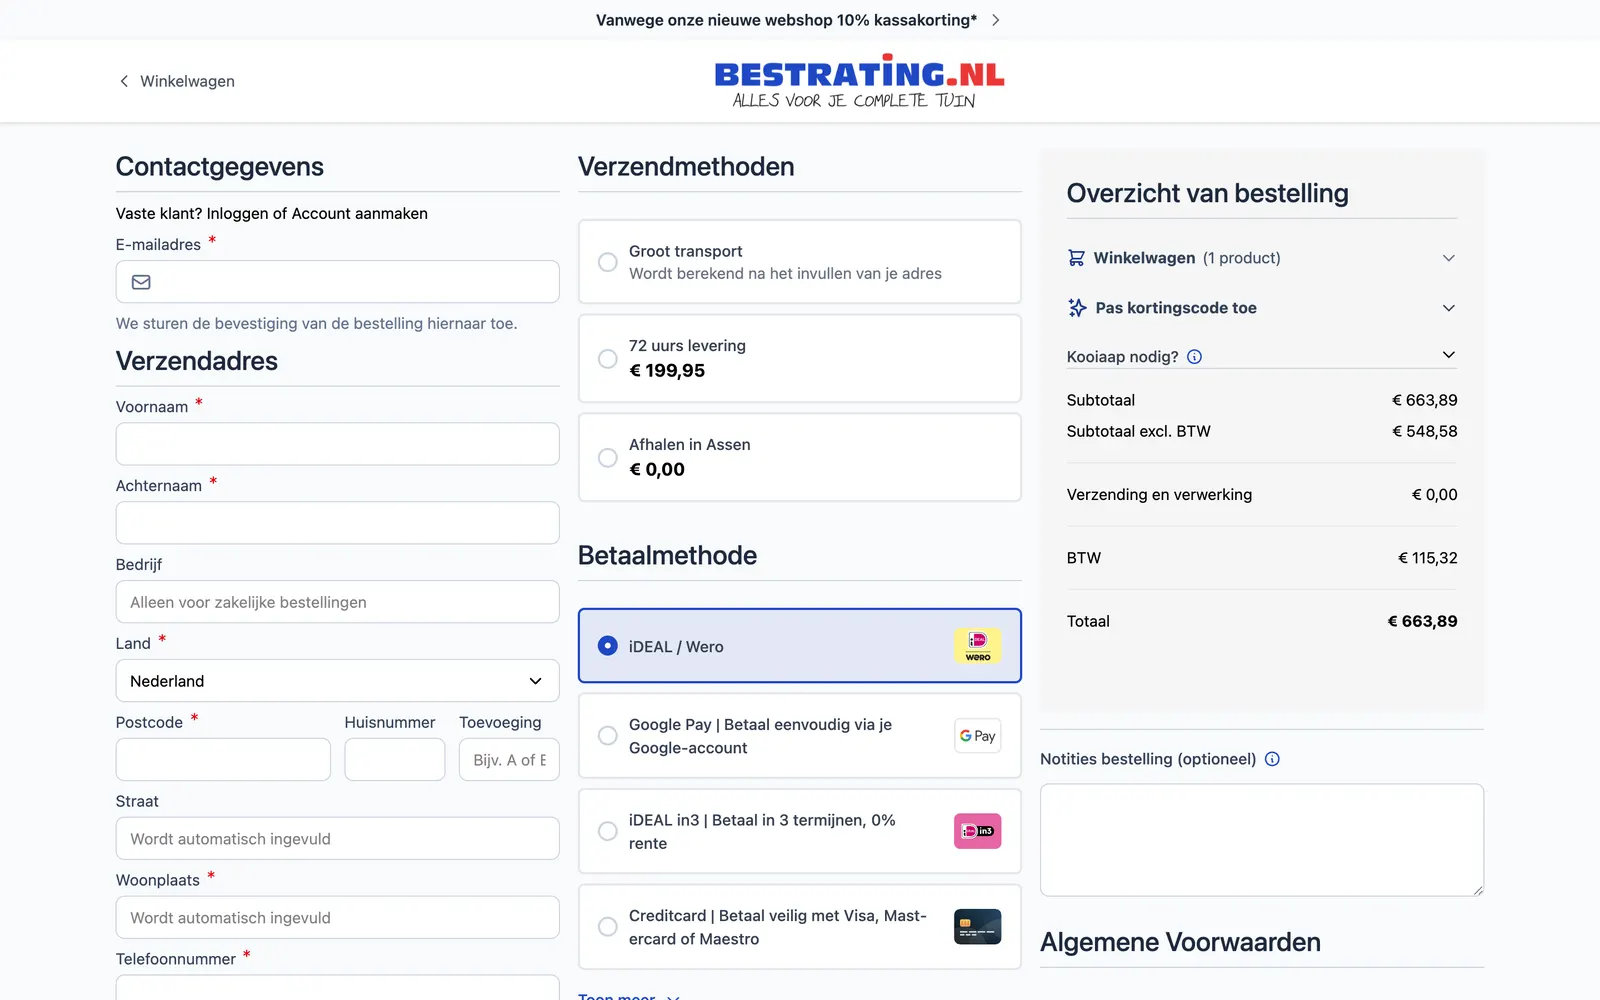Click the Totaal amount € 663,89

point(1422,621)
